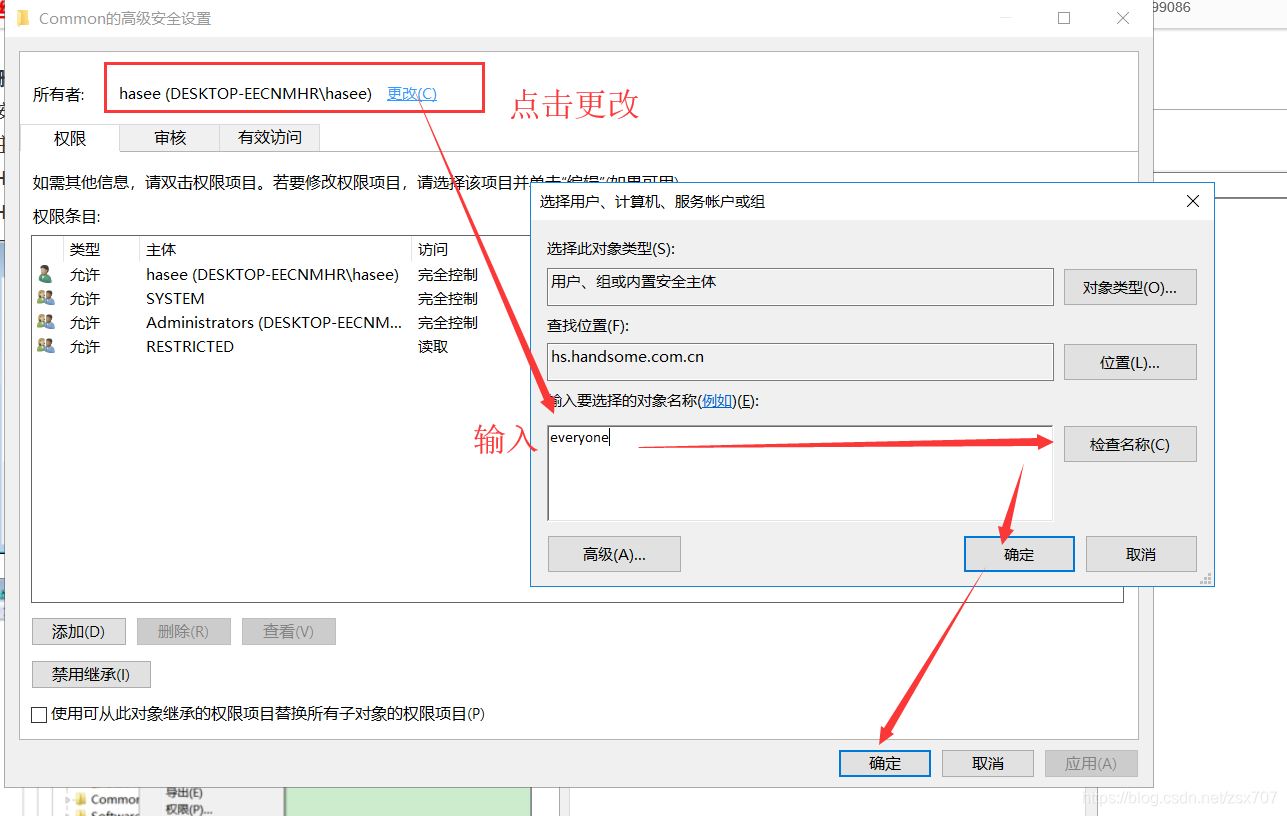Open the 有效访问 tab
Image resolution: width=1287 pixels, height=816 pixels.
pos(270,137)
